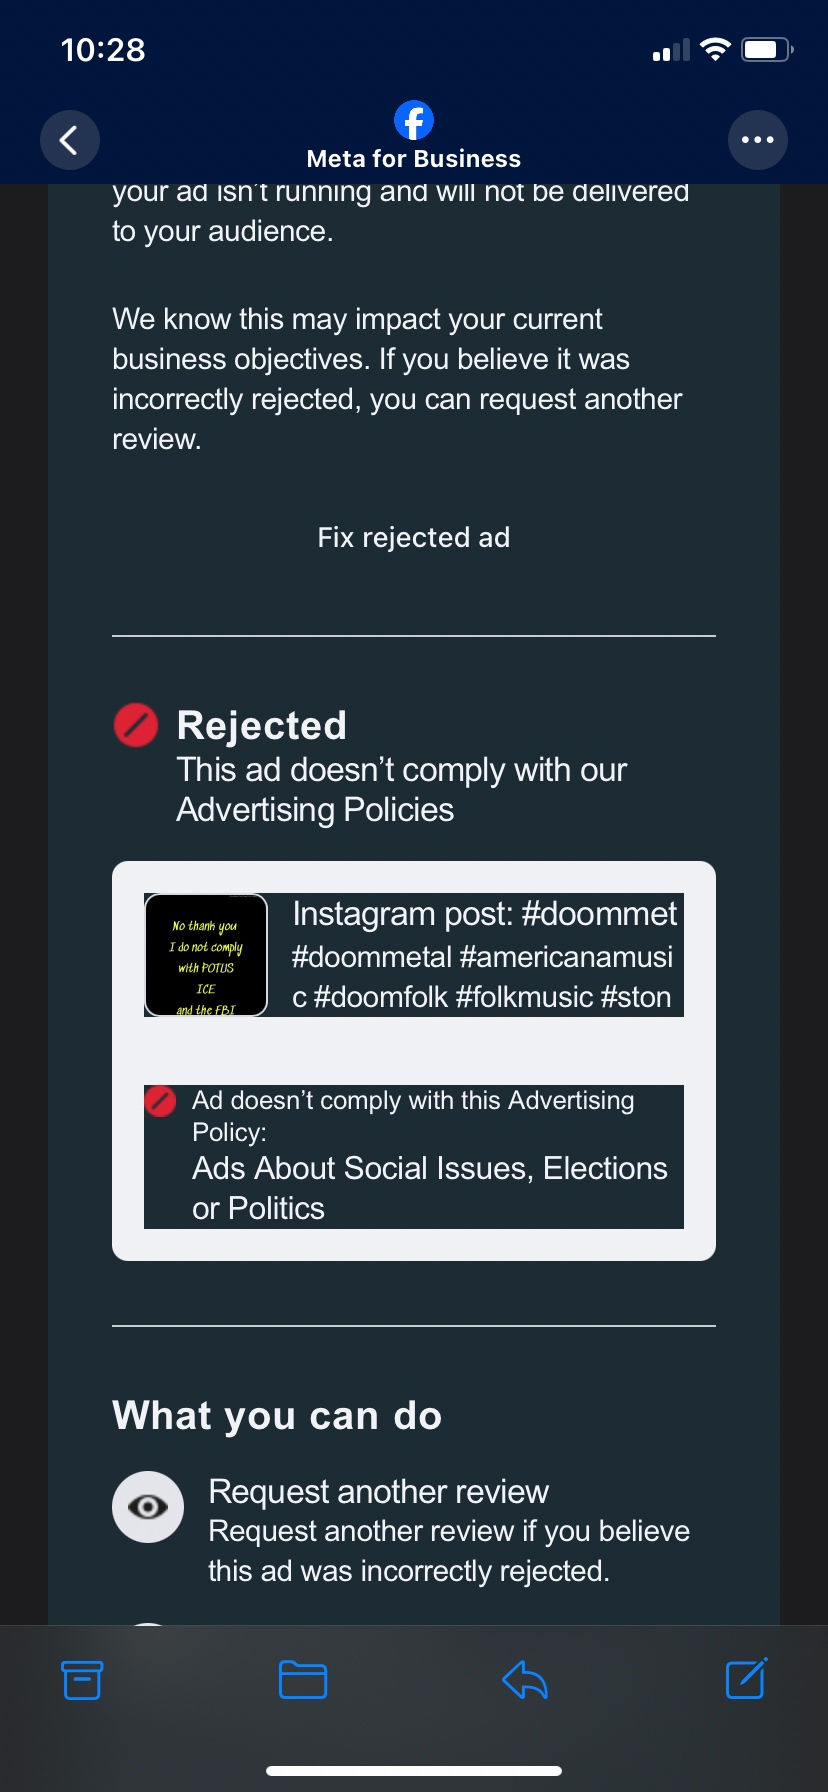Tap the home indicator bar
This screenshot has width=828, height=1792.
pos(414,1771)
